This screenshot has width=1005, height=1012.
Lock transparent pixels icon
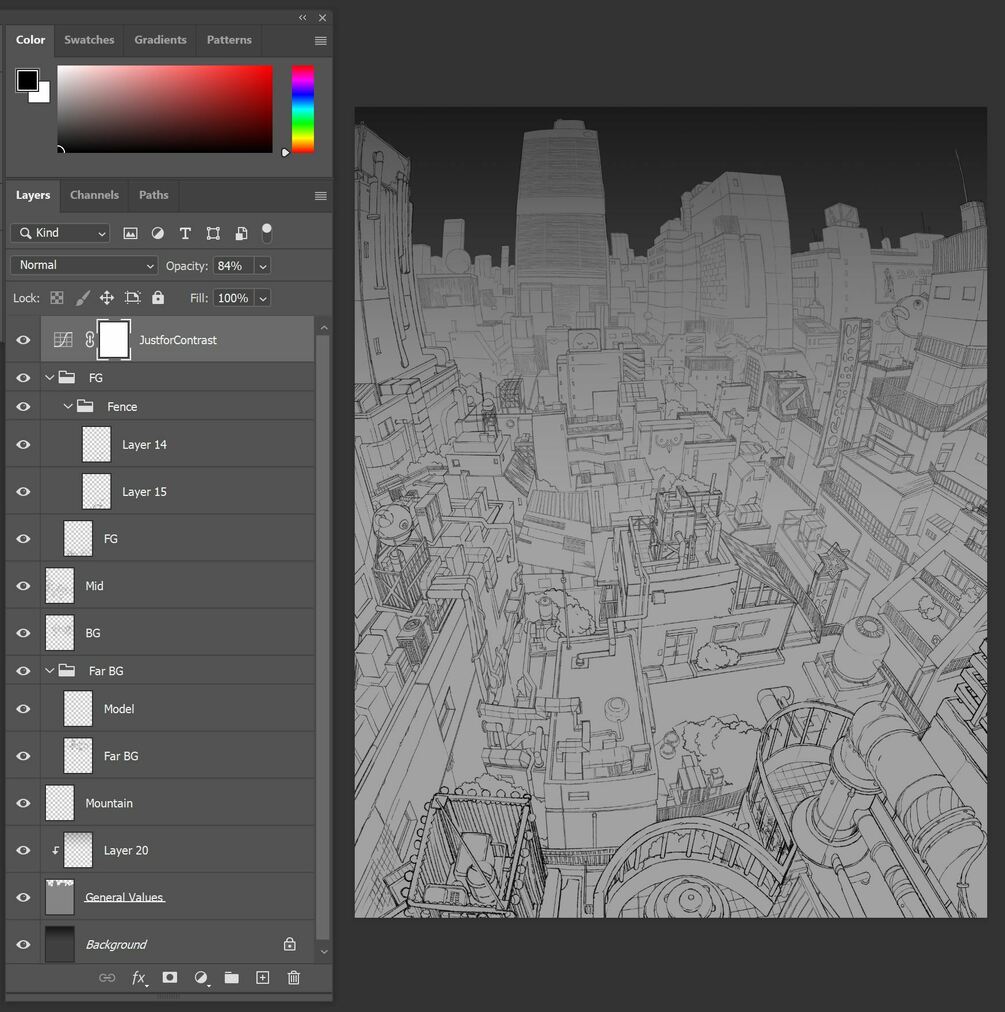click(57, 298)
